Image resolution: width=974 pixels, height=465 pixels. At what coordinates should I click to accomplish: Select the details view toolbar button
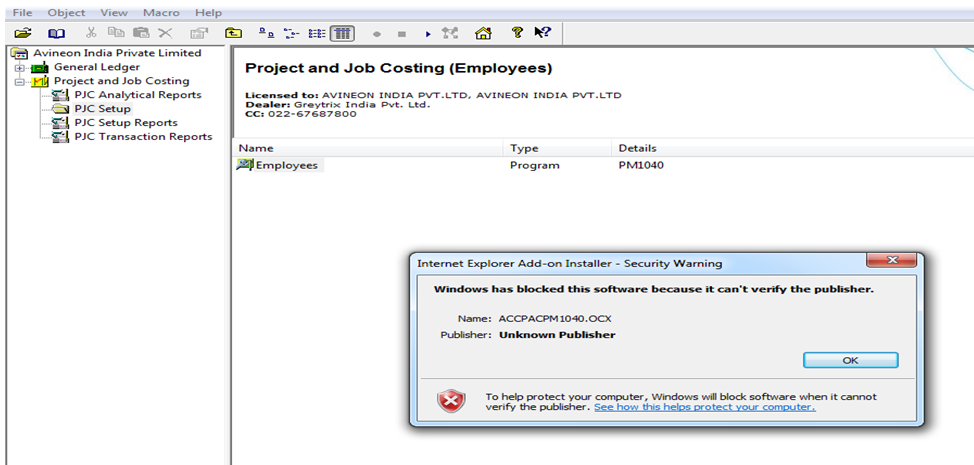[342, 34]
